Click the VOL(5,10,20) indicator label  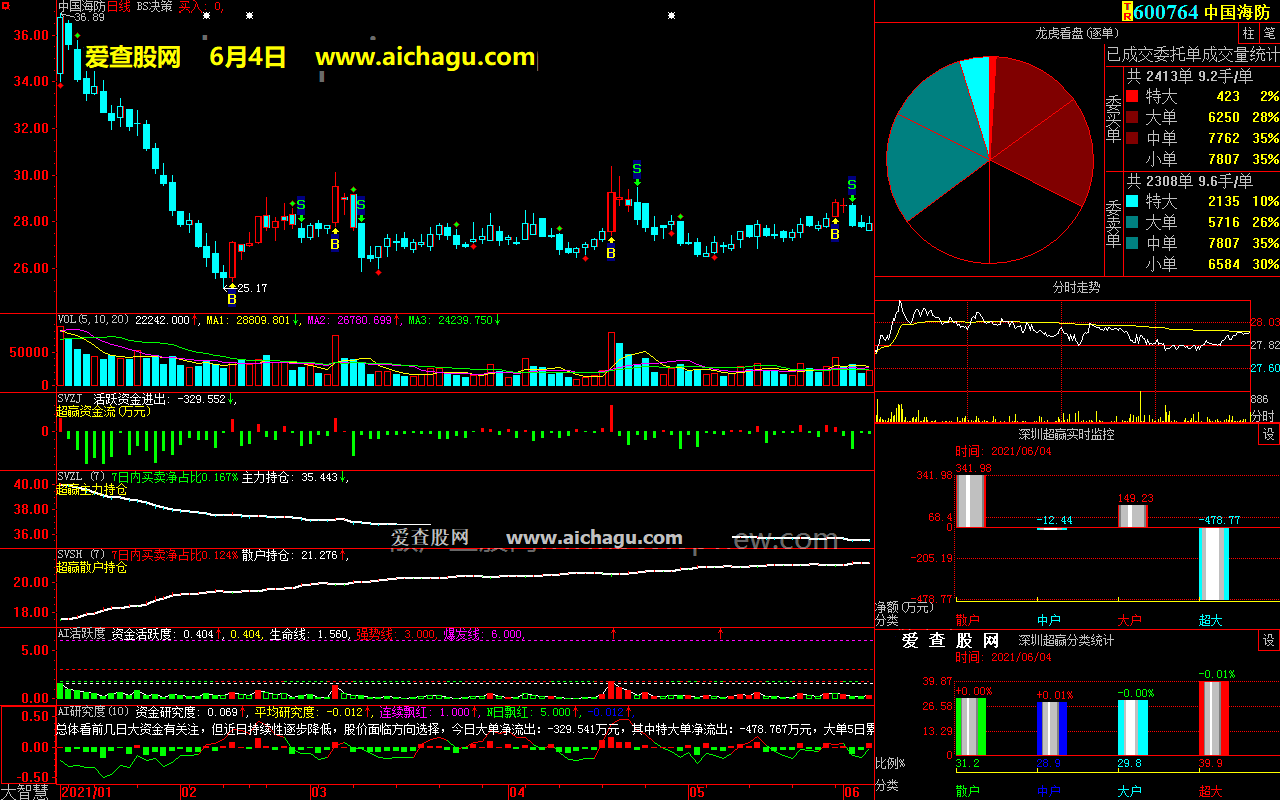pos(94,320)
